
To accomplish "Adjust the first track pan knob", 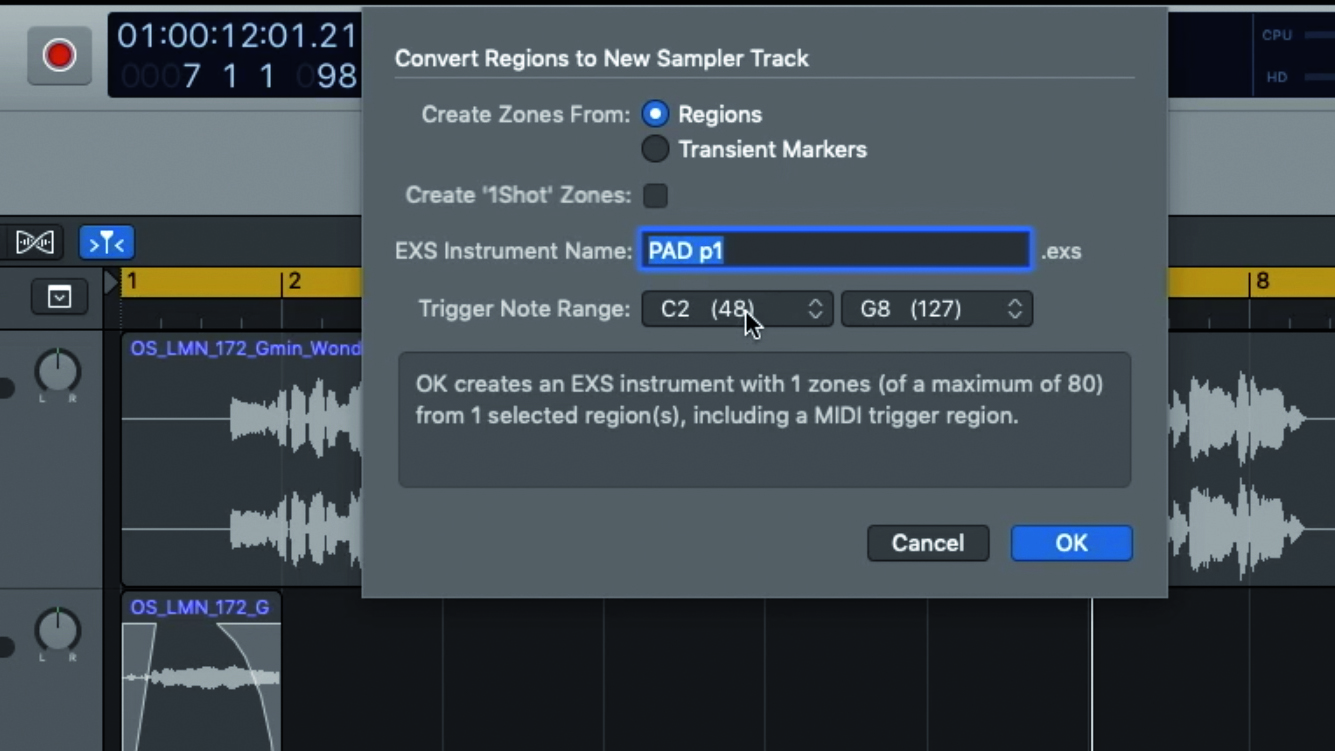I will pyautogui.click(x=57, y=372).
